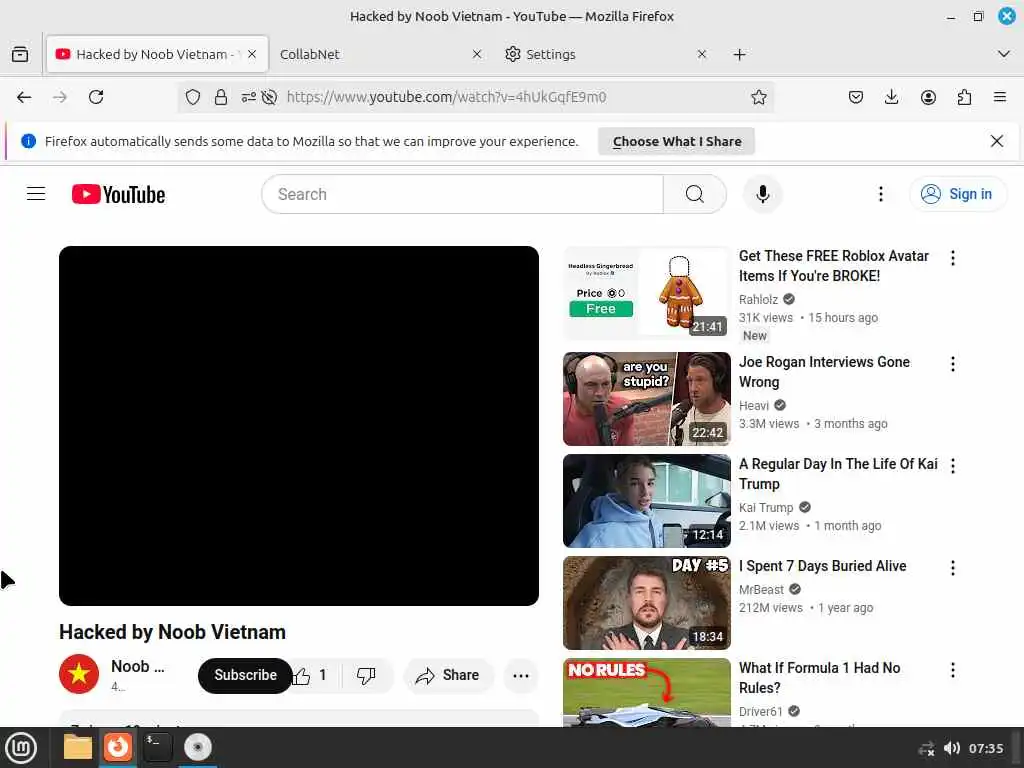The image size is (1024, 768).
Task: Open the volume control in system tray
Action: click(952, 748)
